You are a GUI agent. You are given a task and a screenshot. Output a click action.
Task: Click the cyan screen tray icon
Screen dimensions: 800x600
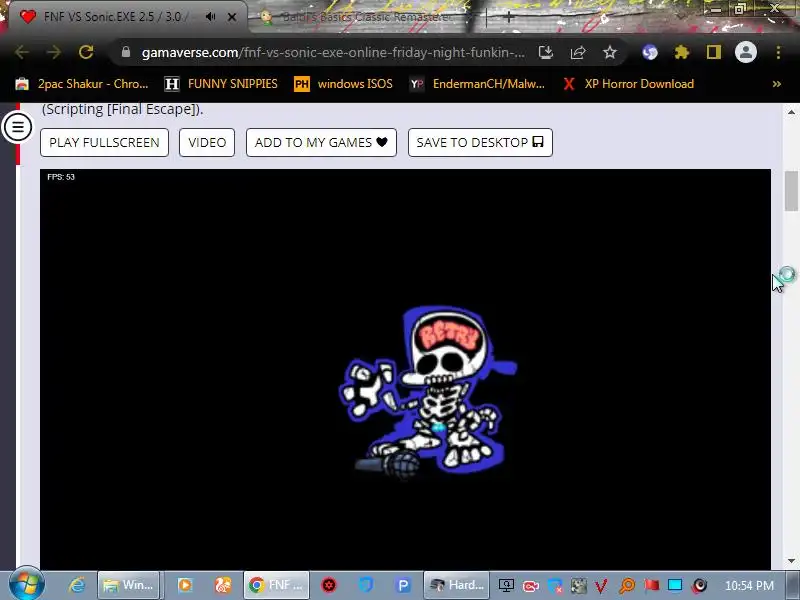point(674,585)
